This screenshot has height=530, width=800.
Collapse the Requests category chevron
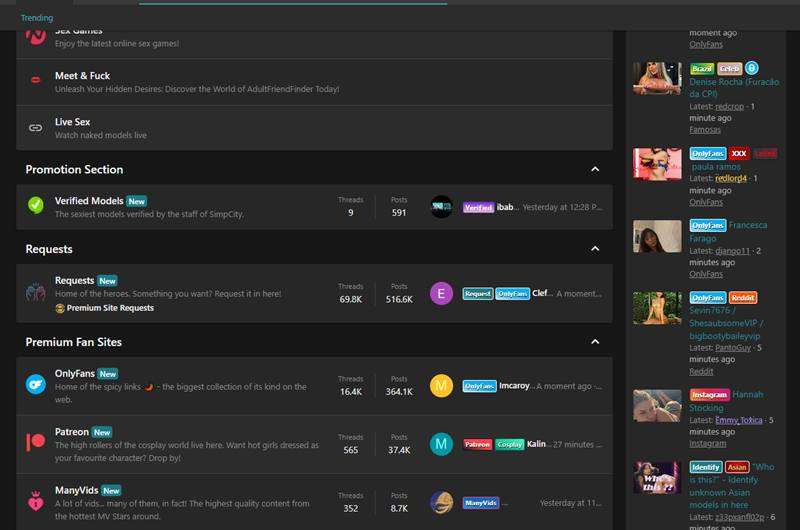point(595,249)
